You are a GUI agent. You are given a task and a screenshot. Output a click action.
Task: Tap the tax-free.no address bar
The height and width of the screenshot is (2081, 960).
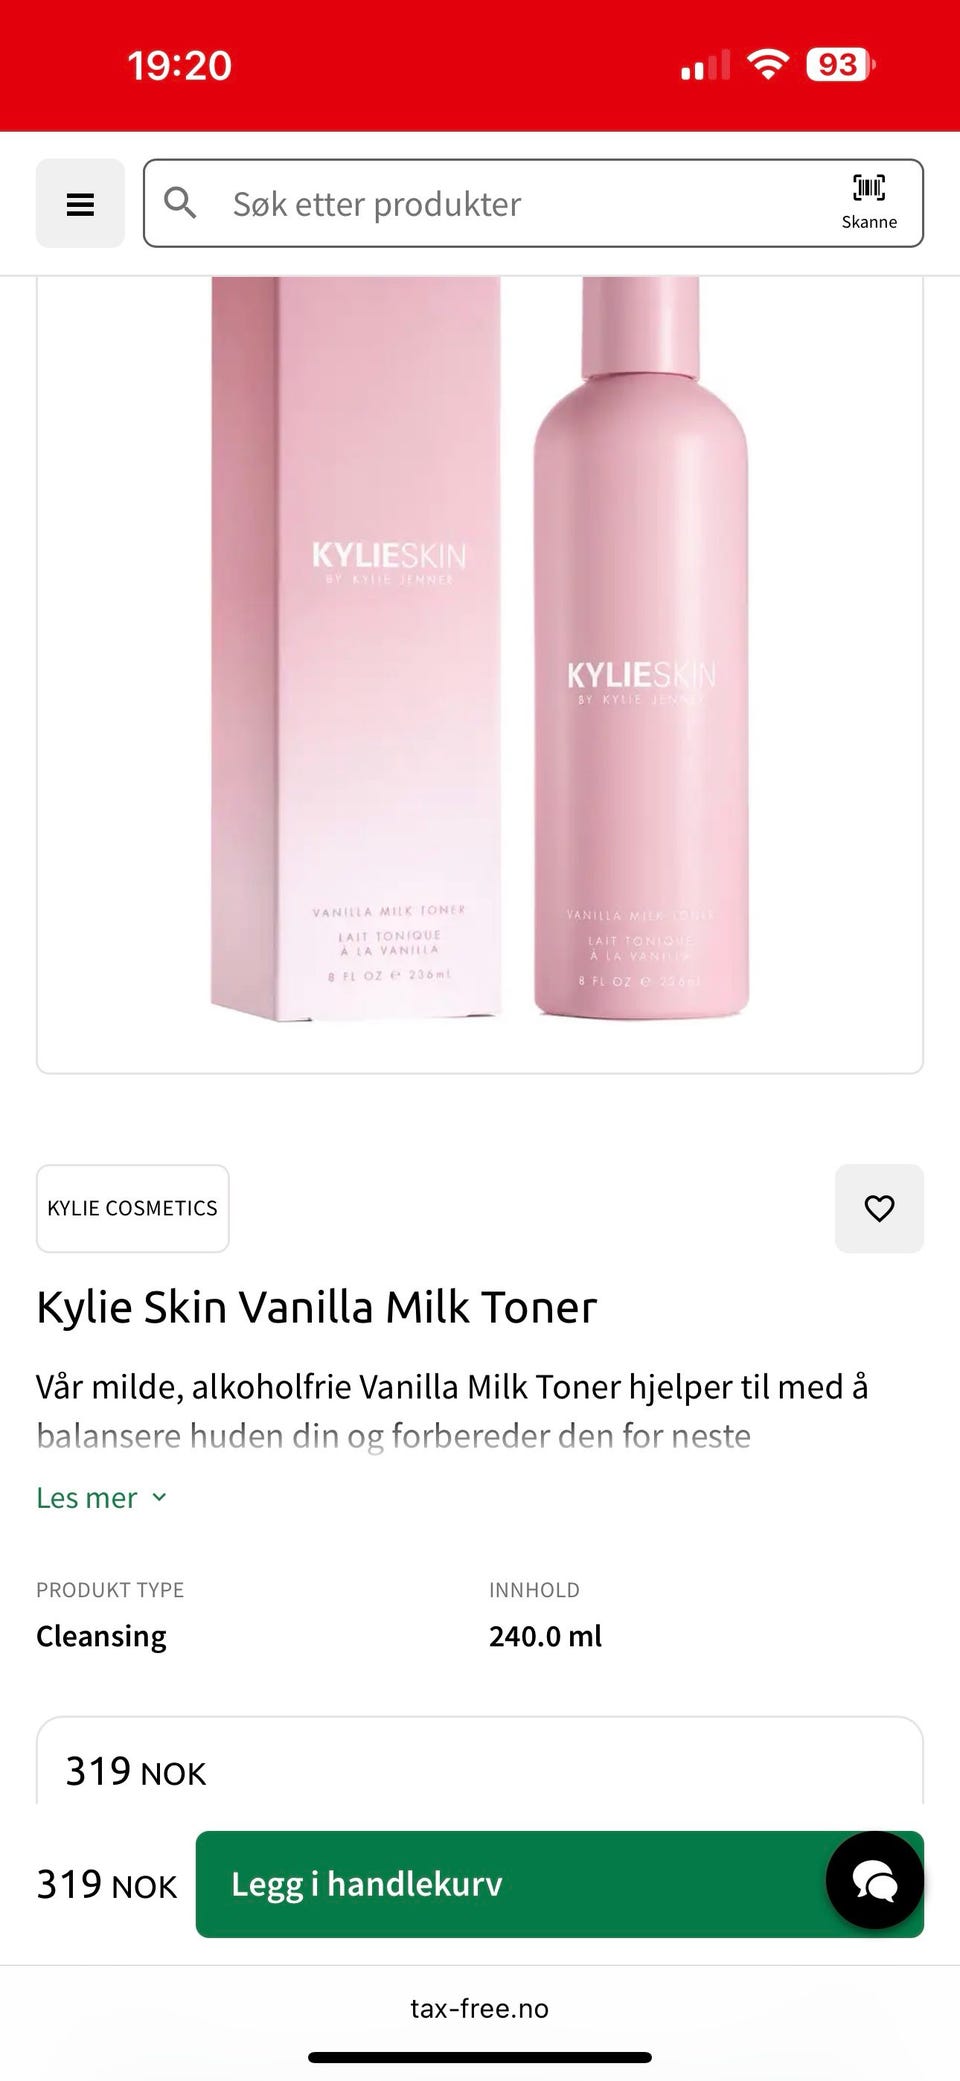[480, 2008]
